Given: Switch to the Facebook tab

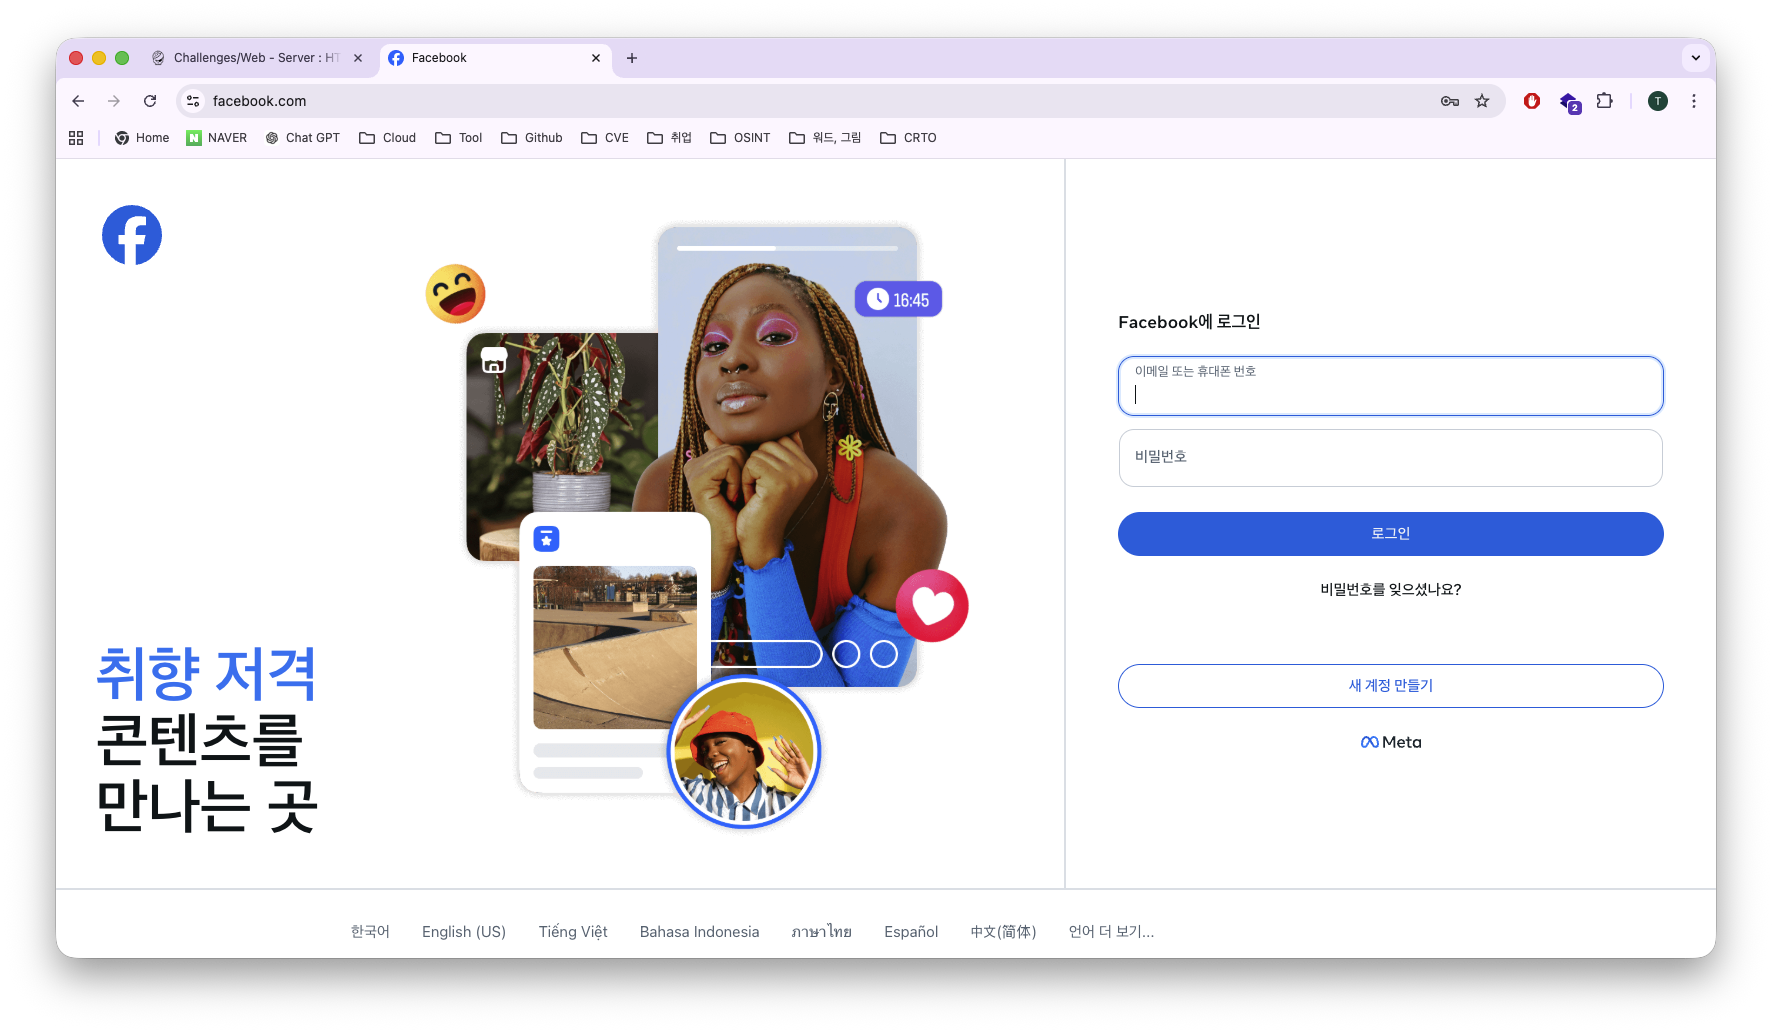Looking at the screenshot, I should tap(496, 58).
